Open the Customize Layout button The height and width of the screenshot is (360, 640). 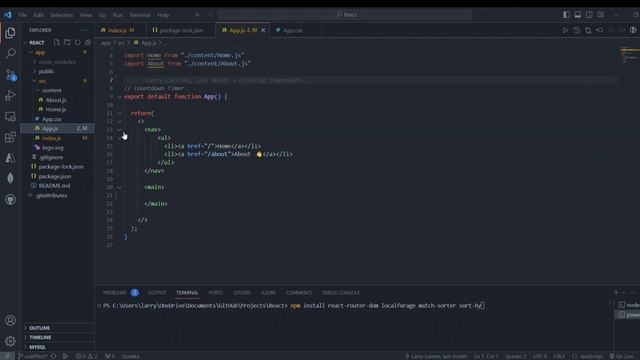tap(600, 15)
